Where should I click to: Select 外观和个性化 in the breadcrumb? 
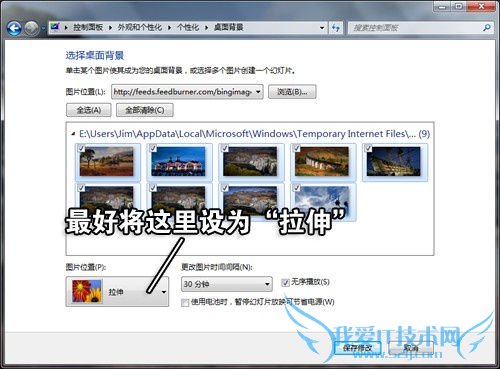140,27
